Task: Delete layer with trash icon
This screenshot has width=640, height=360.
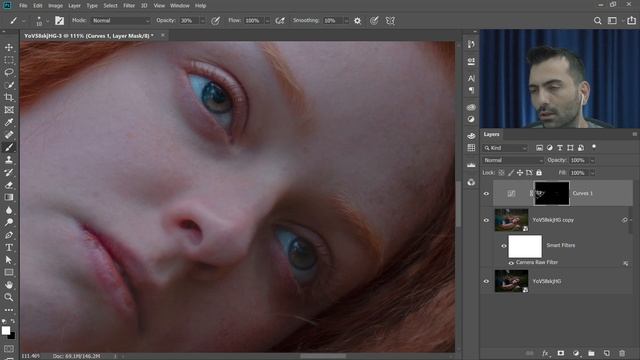Action: click(x=622, y=353)
